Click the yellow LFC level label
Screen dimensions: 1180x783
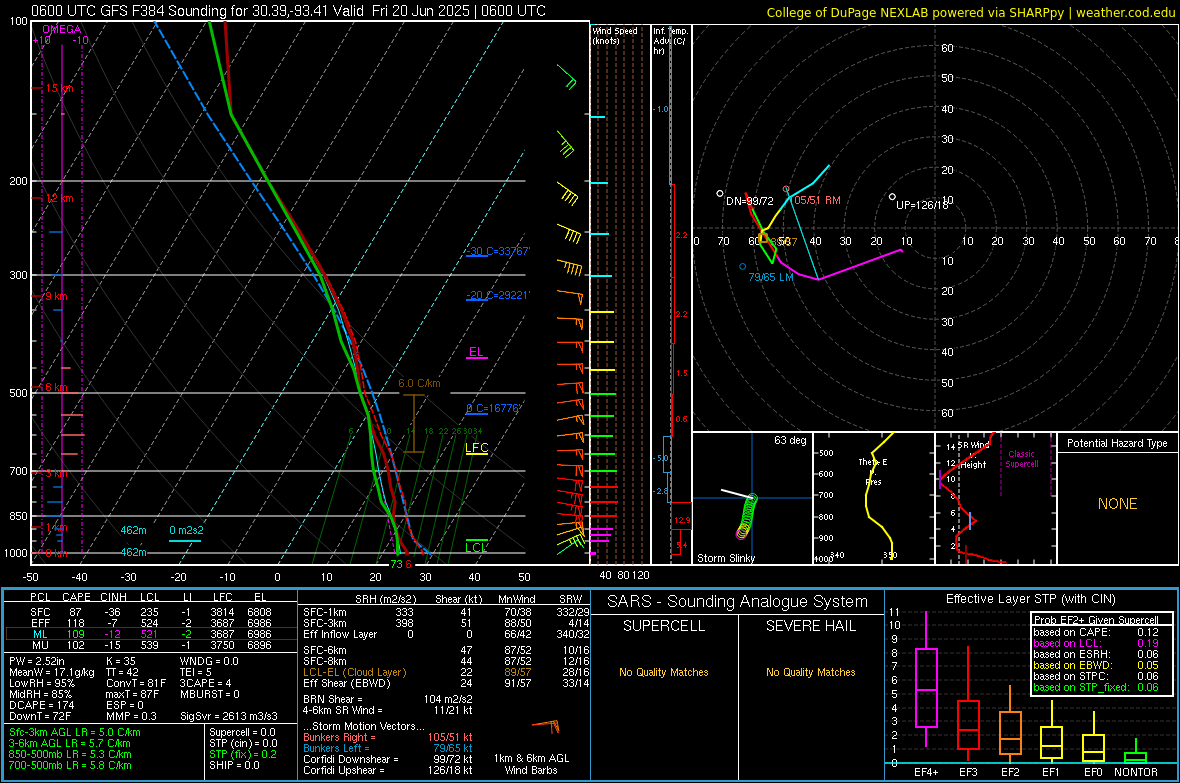tap(476, 448)
